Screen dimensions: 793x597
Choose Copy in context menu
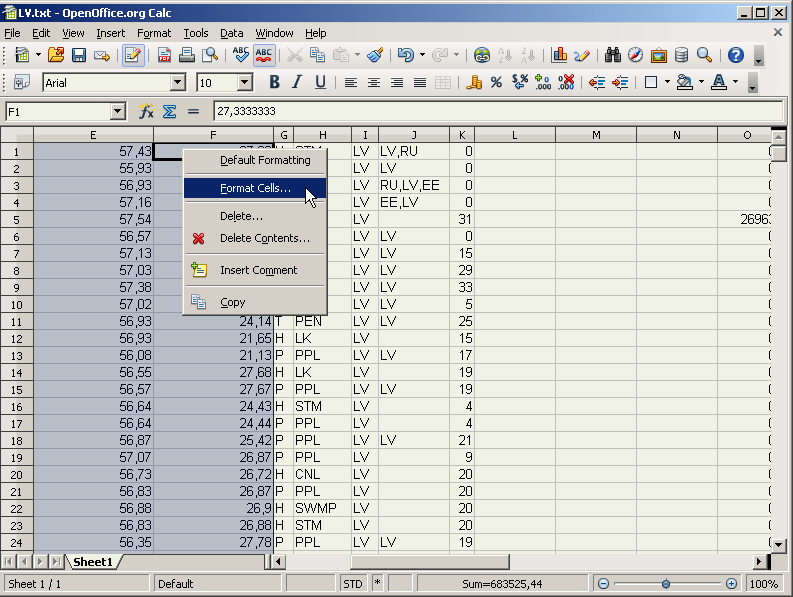(x=255, y=303)
